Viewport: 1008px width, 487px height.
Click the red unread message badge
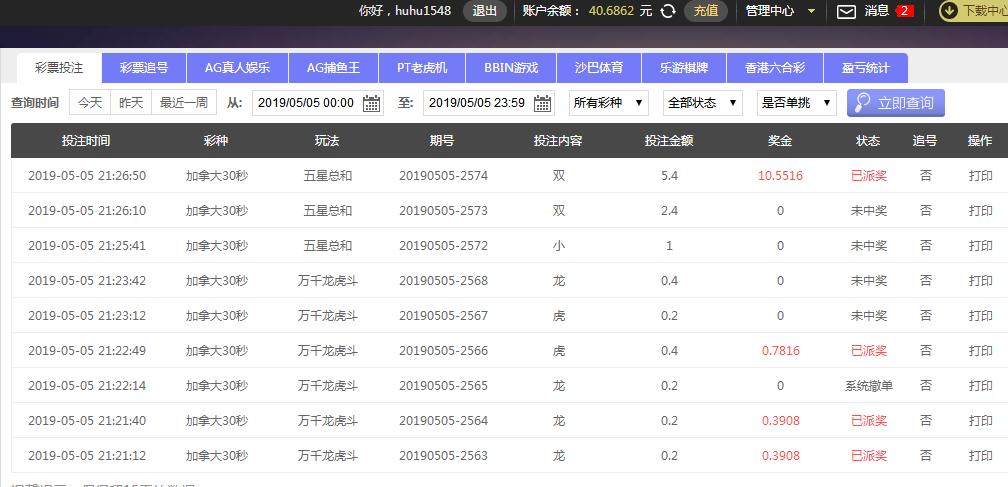904,11
